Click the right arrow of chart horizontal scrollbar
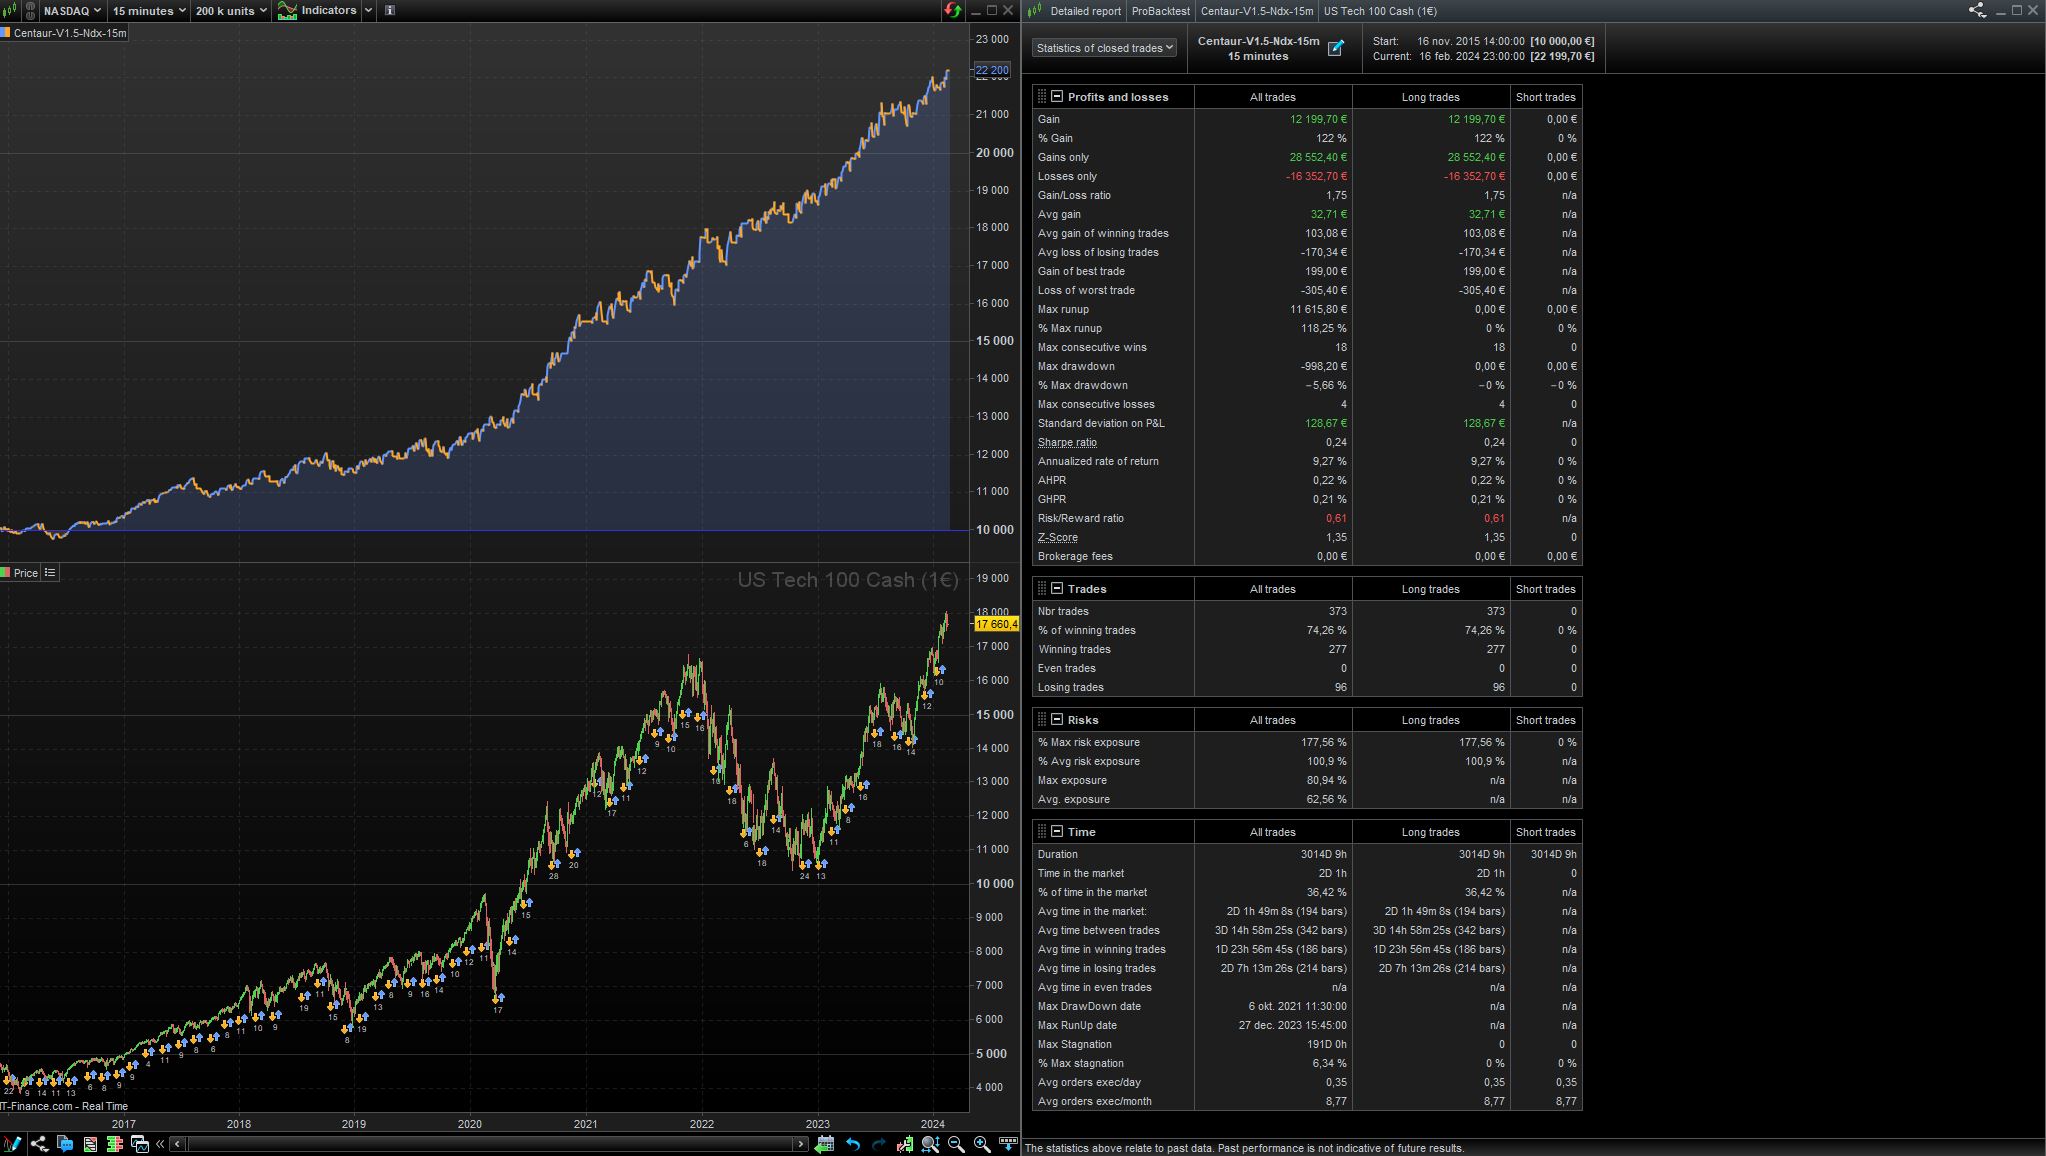Image resolution: width=2046 pixels, height=1156 pixels. click(800, 1144)
